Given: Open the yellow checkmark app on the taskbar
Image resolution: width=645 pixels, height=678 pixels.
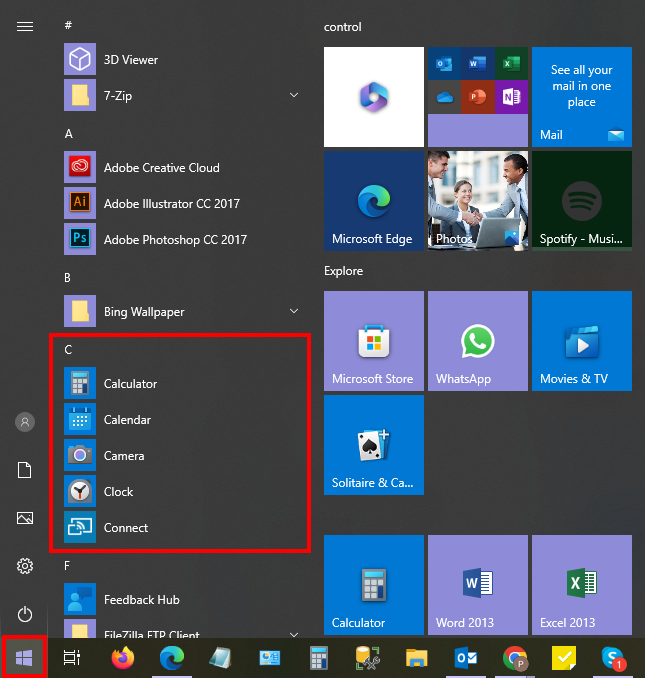Looking at the screenshot, I should [563, 658].
